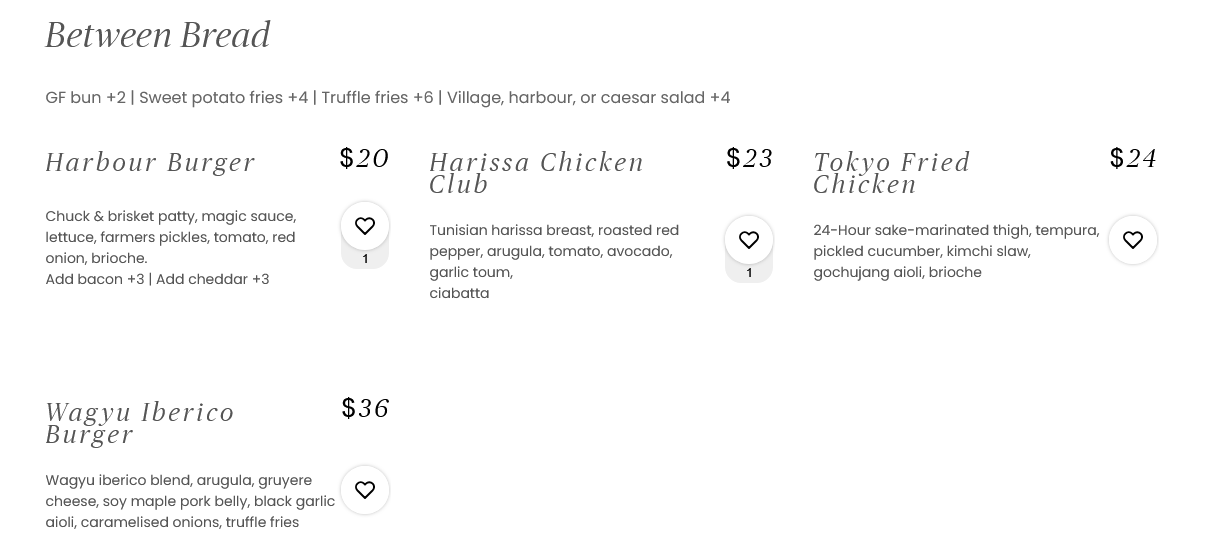Click the Wagyu iberico blend description text
The height and width of the screenshot is (551, 1214).
point(189,501)
